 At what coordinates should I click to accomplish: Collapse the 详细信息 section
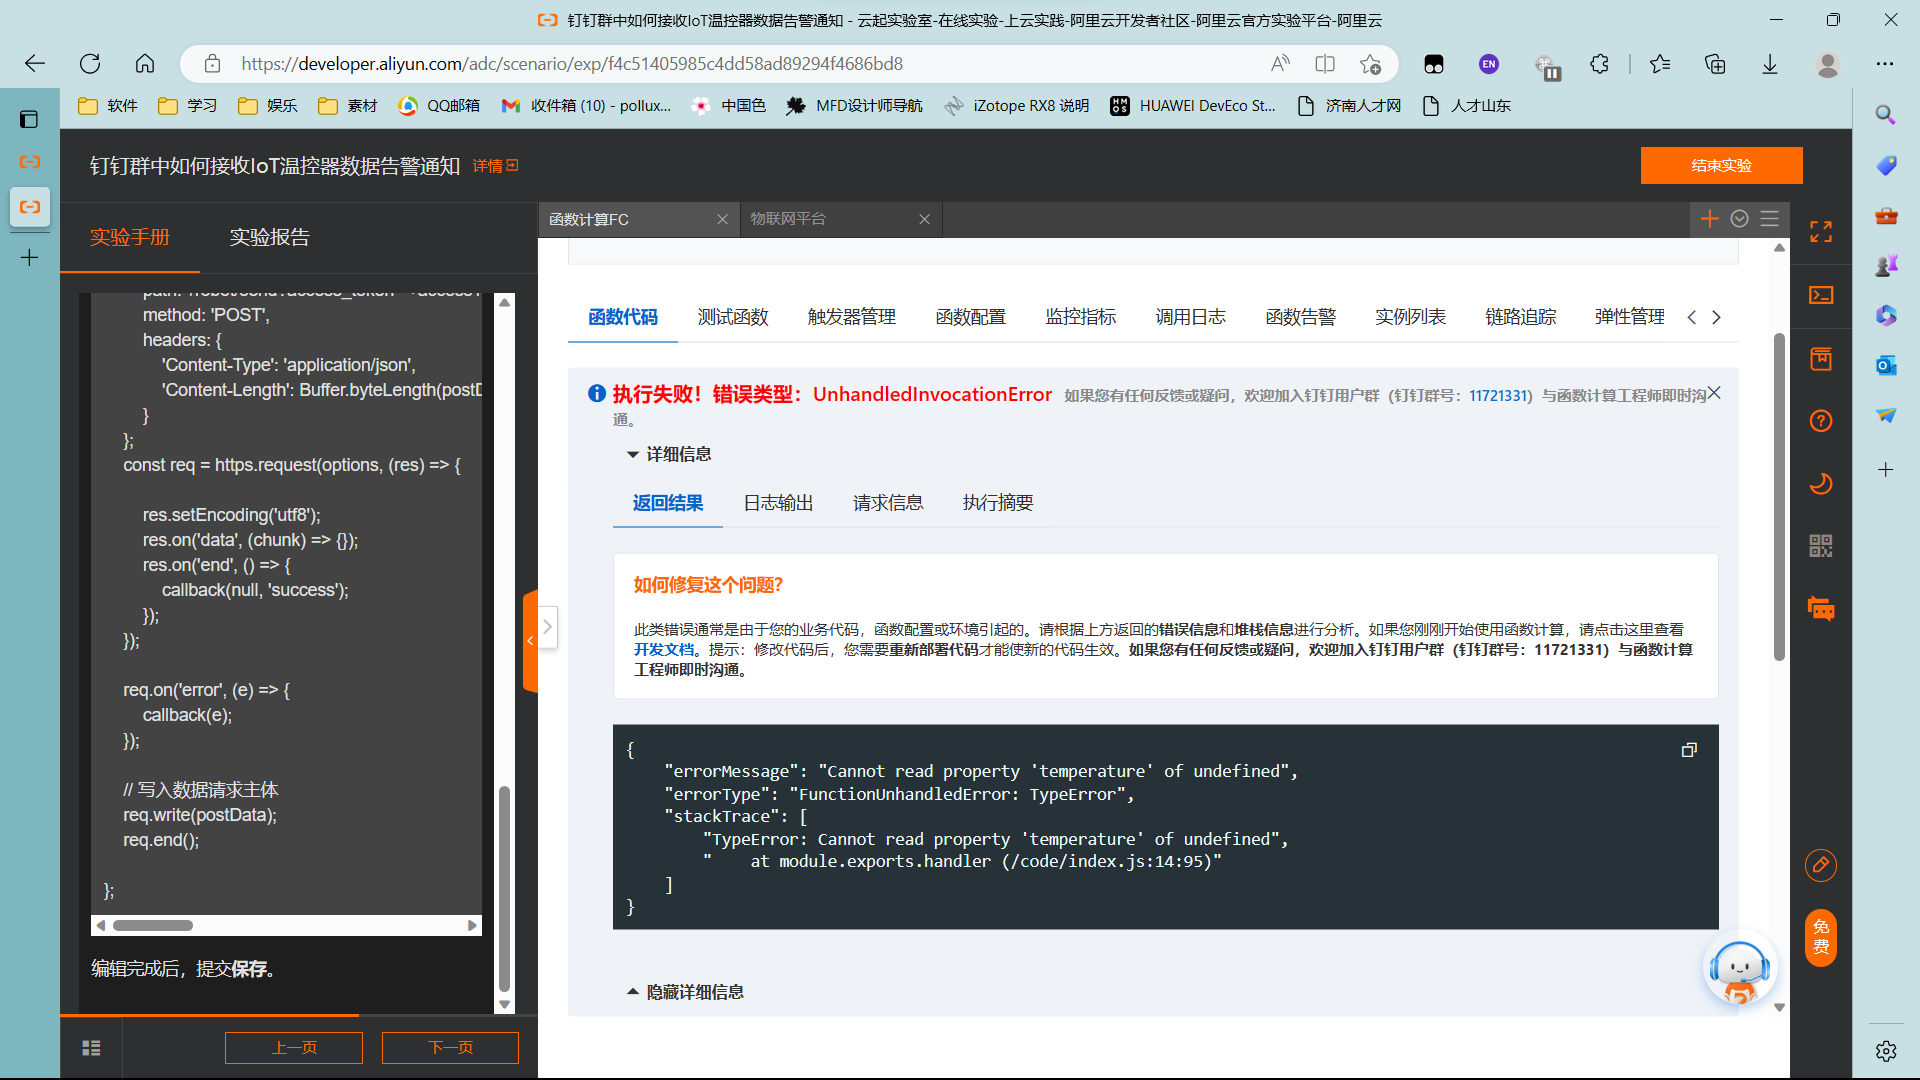coord(668,454)
